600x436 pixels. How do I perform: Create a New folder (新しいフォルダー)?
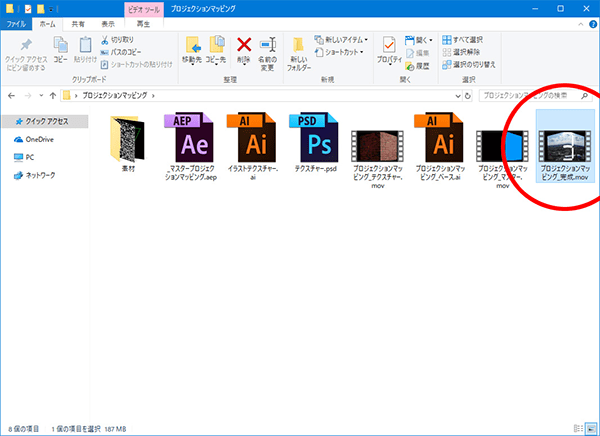(x=299, y=54)
